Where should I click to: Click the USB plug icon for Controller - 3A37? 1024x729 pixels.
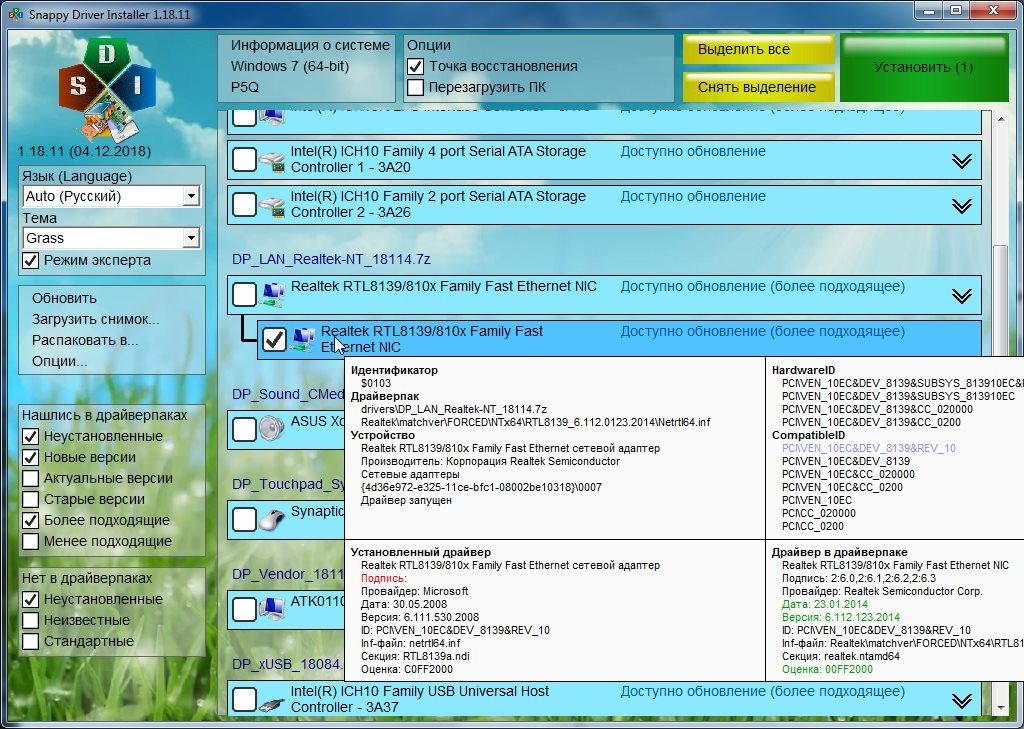coord(272,700)
